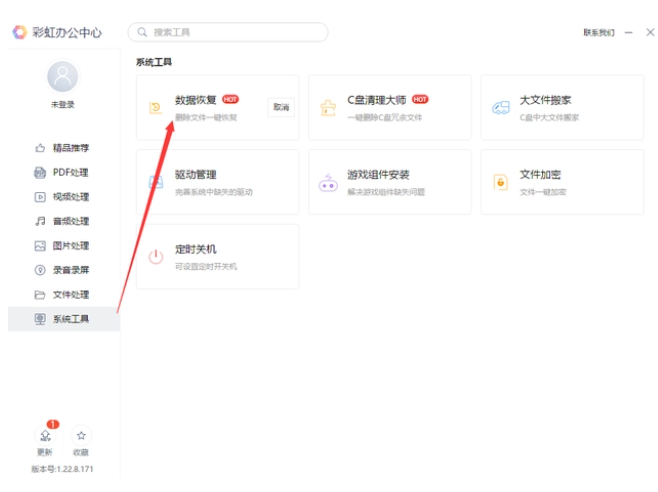
Task: Click the thumbs-up icon beside 精品推荐
Action: 40,148
